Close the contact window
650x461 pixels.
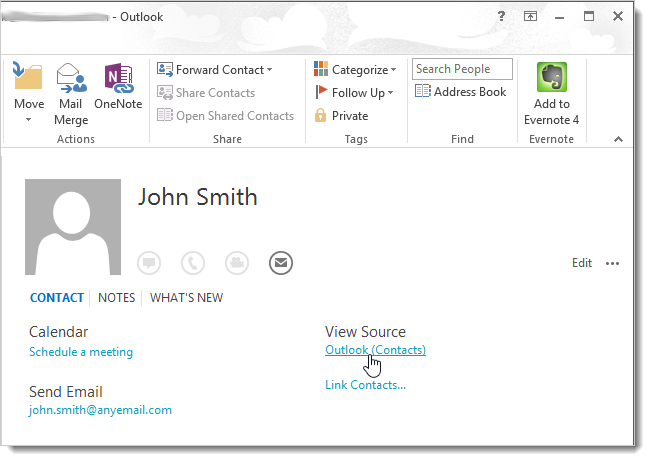[618, 16]
